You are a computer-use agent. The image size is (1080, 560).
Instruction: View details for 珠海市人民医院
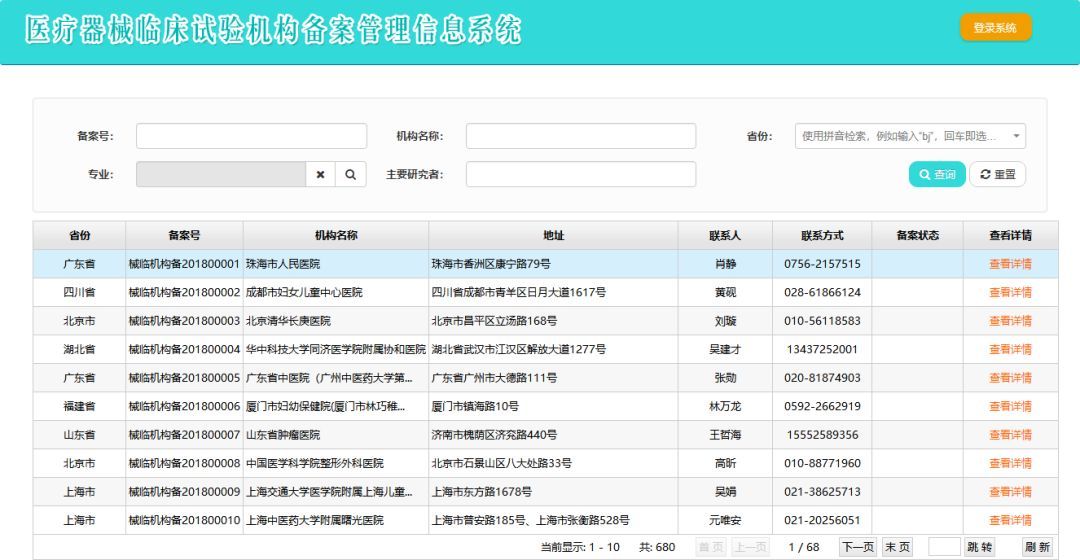coord(1010,264)
